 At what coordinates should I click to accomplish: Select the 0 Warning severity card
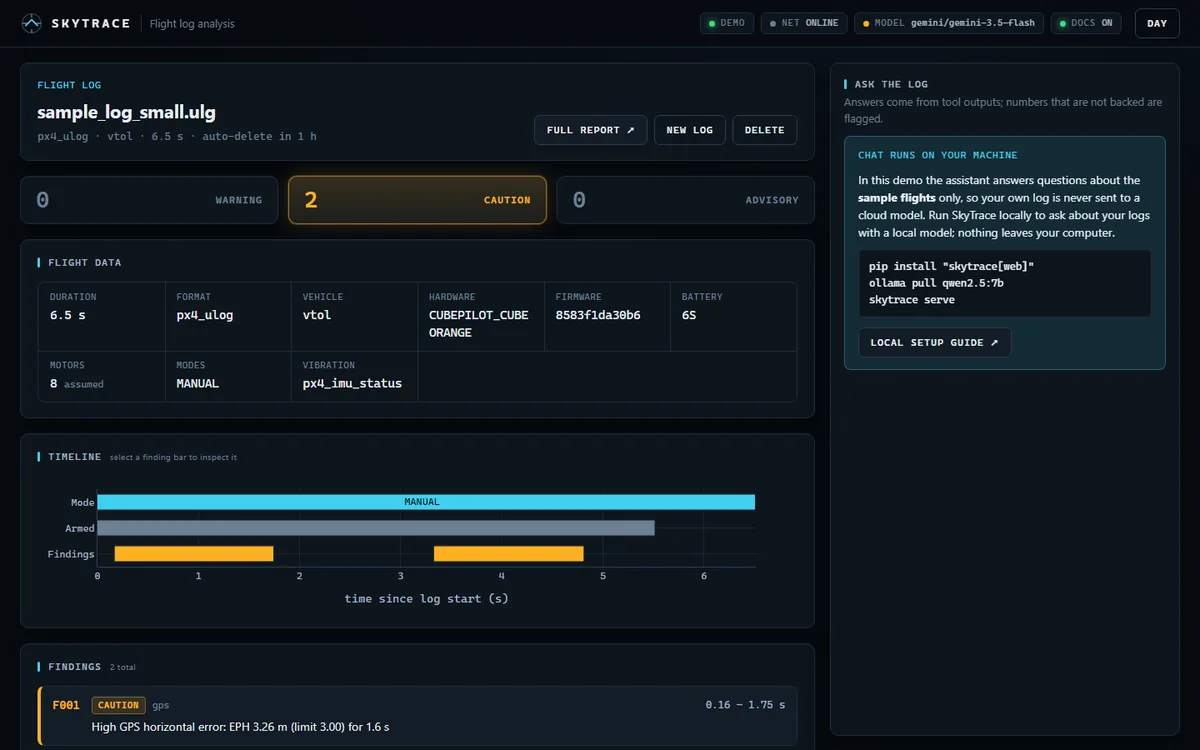[149, 200]
